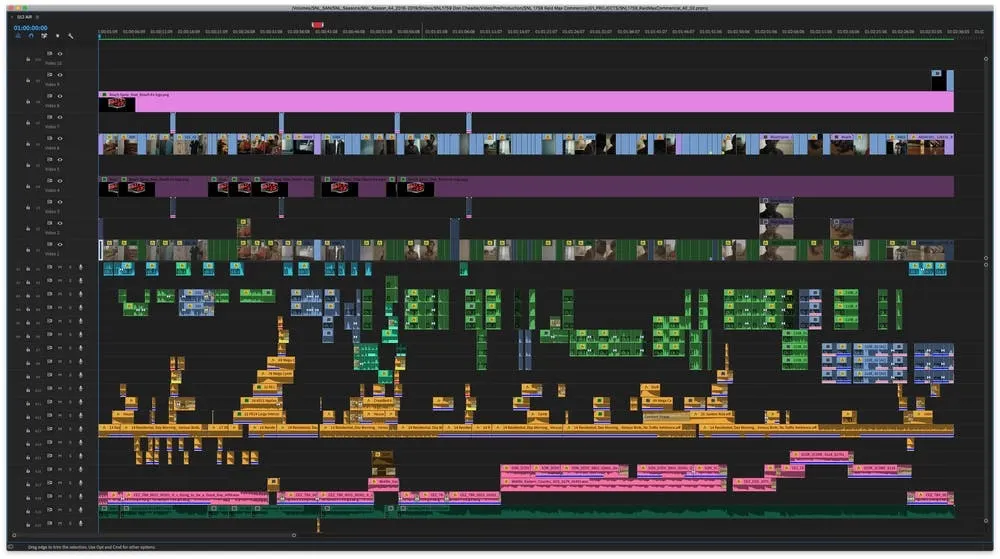Click voice-over record mic on track A1
The width and height of the screenshot is (1000, 559).
pyautogui.click(x=80, y=267)
